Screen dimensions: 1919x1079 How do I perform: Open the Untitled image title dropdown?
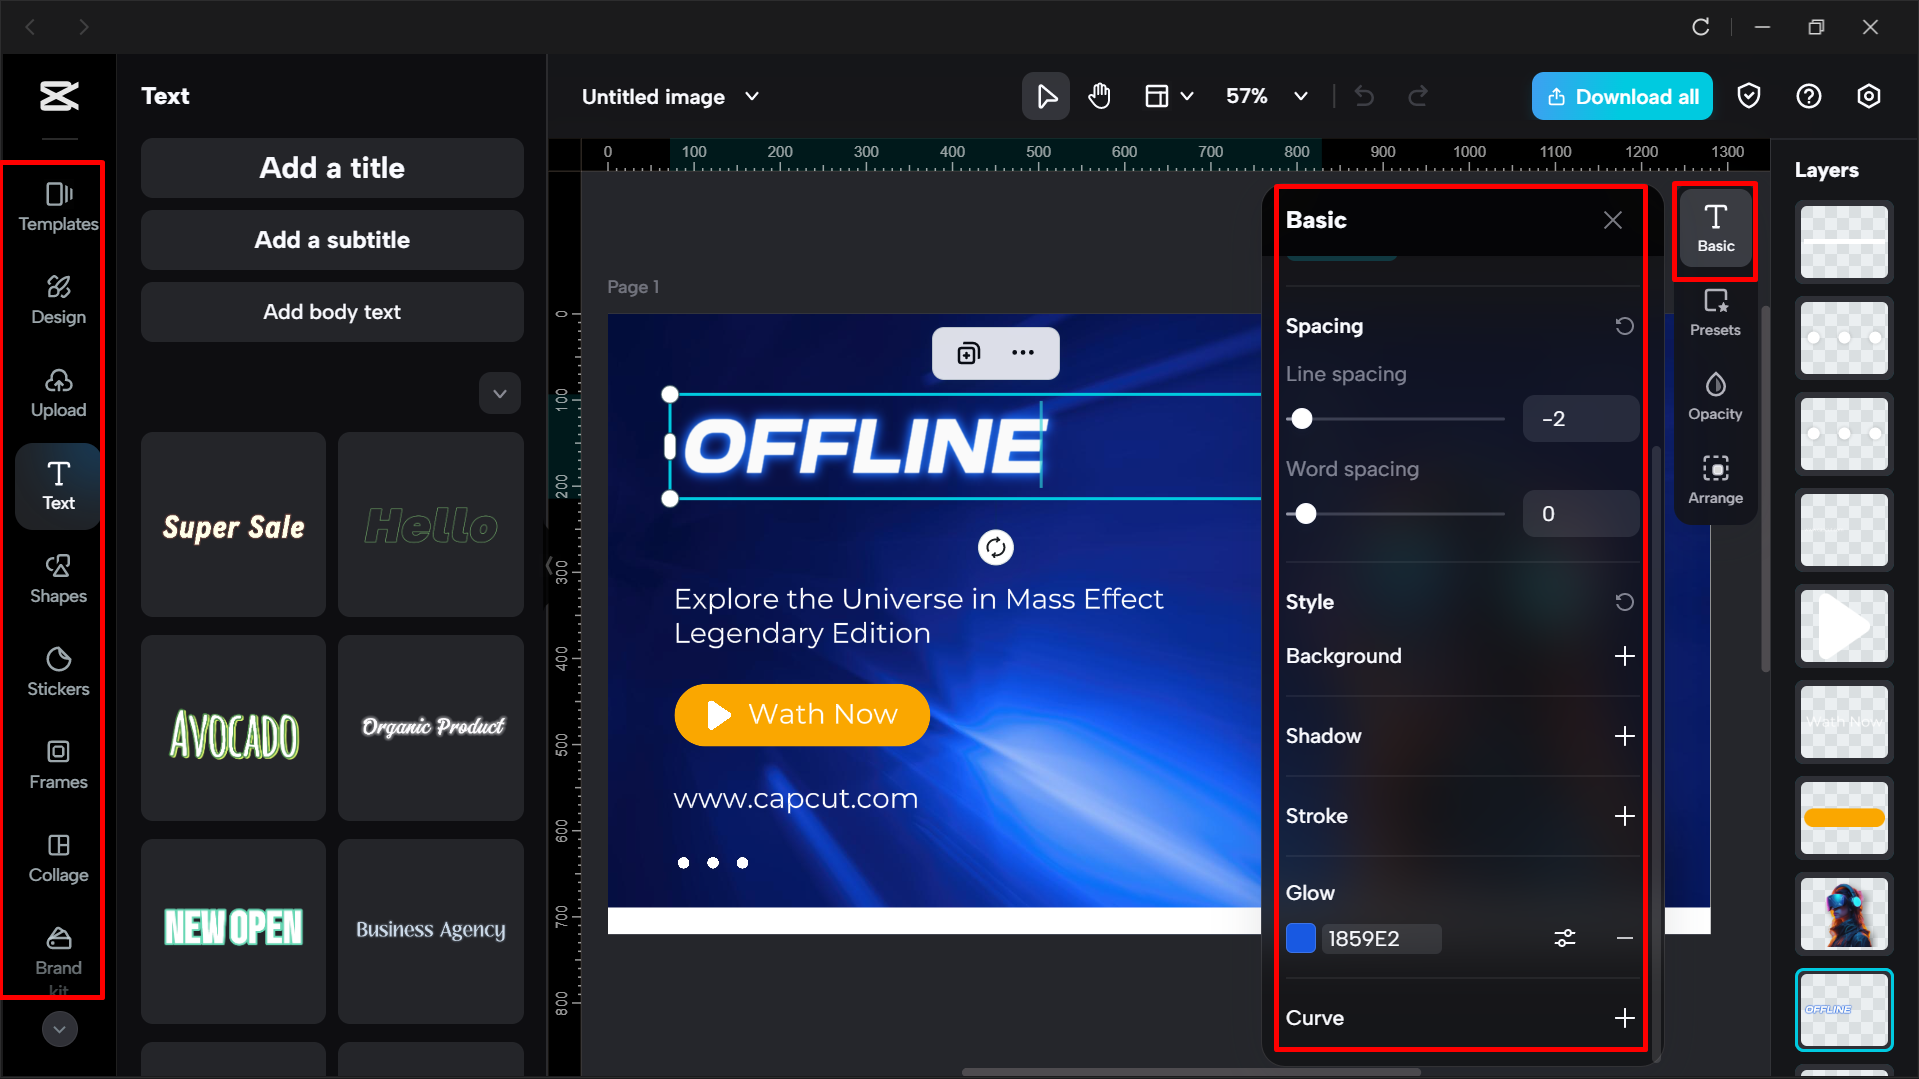[751, 96]
